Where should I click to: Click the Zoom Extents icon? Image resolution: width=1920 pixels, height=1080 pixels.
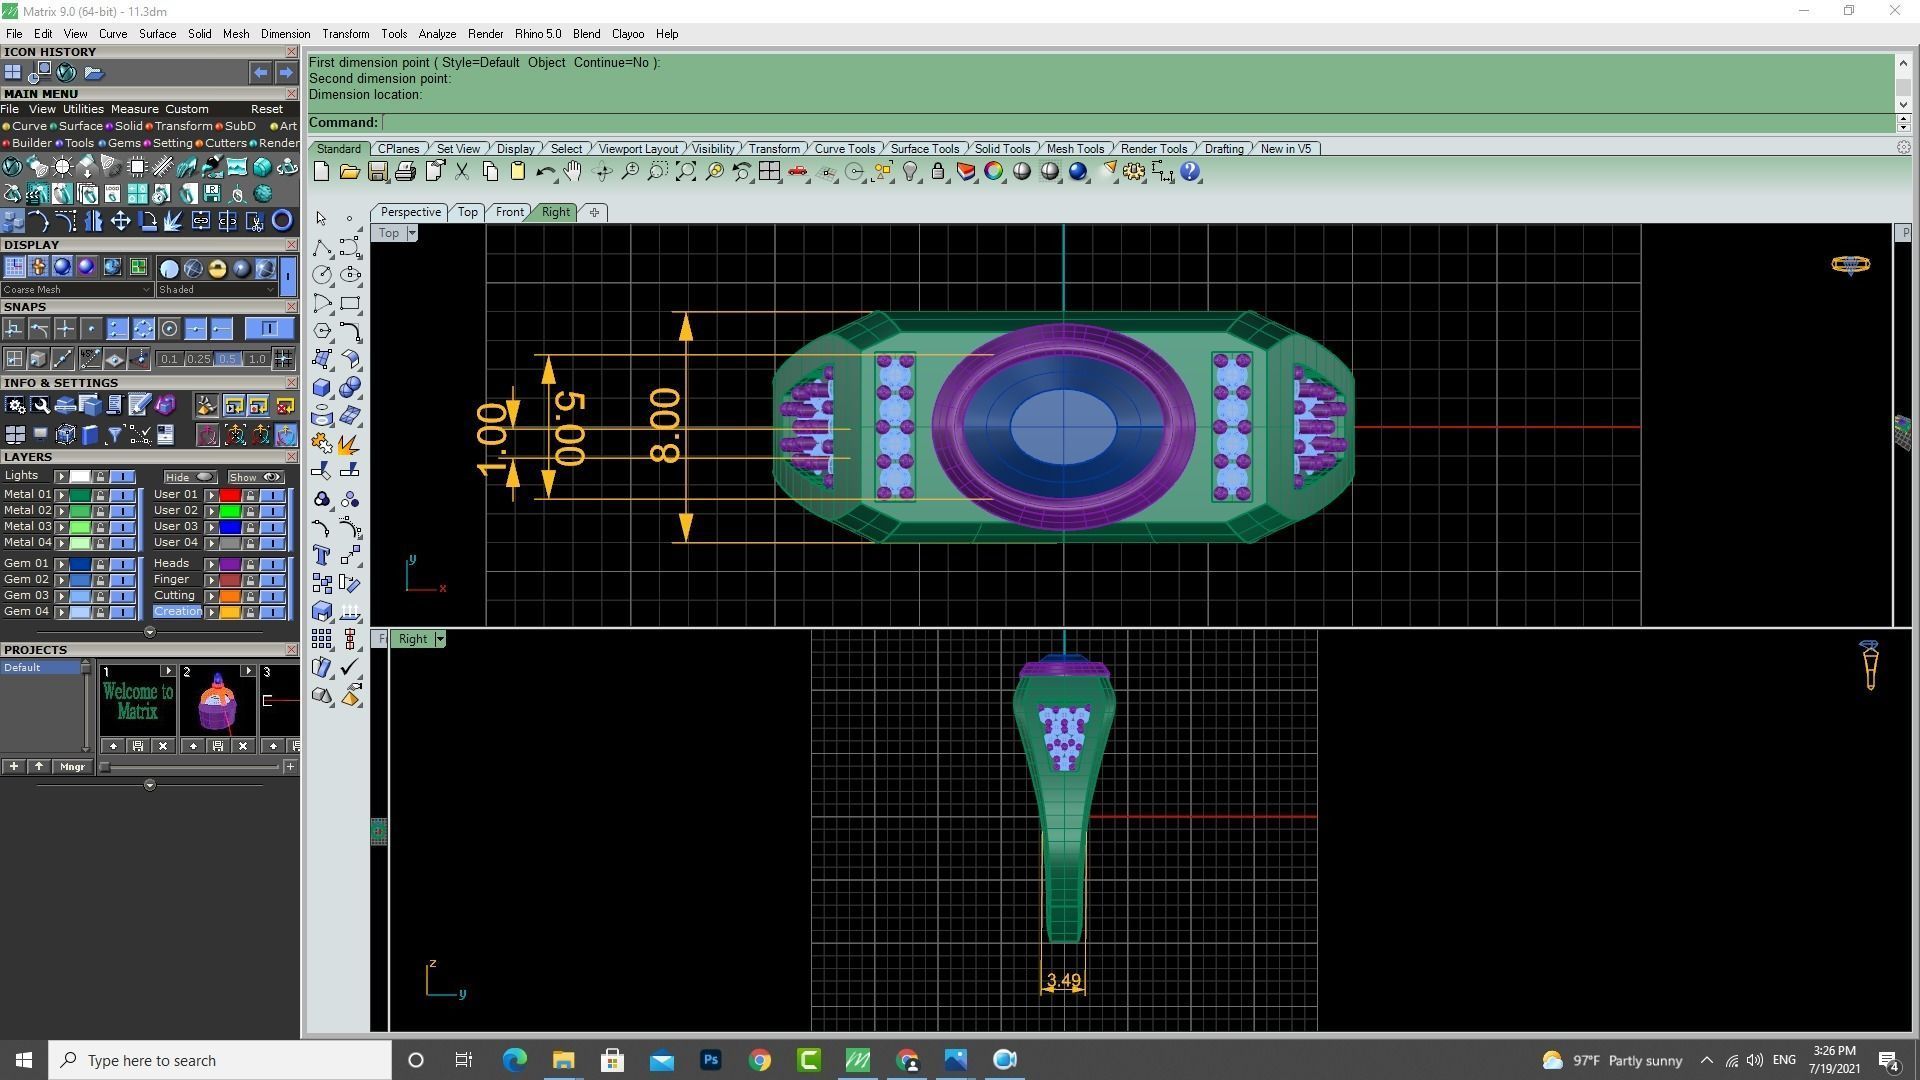[686, 172]
